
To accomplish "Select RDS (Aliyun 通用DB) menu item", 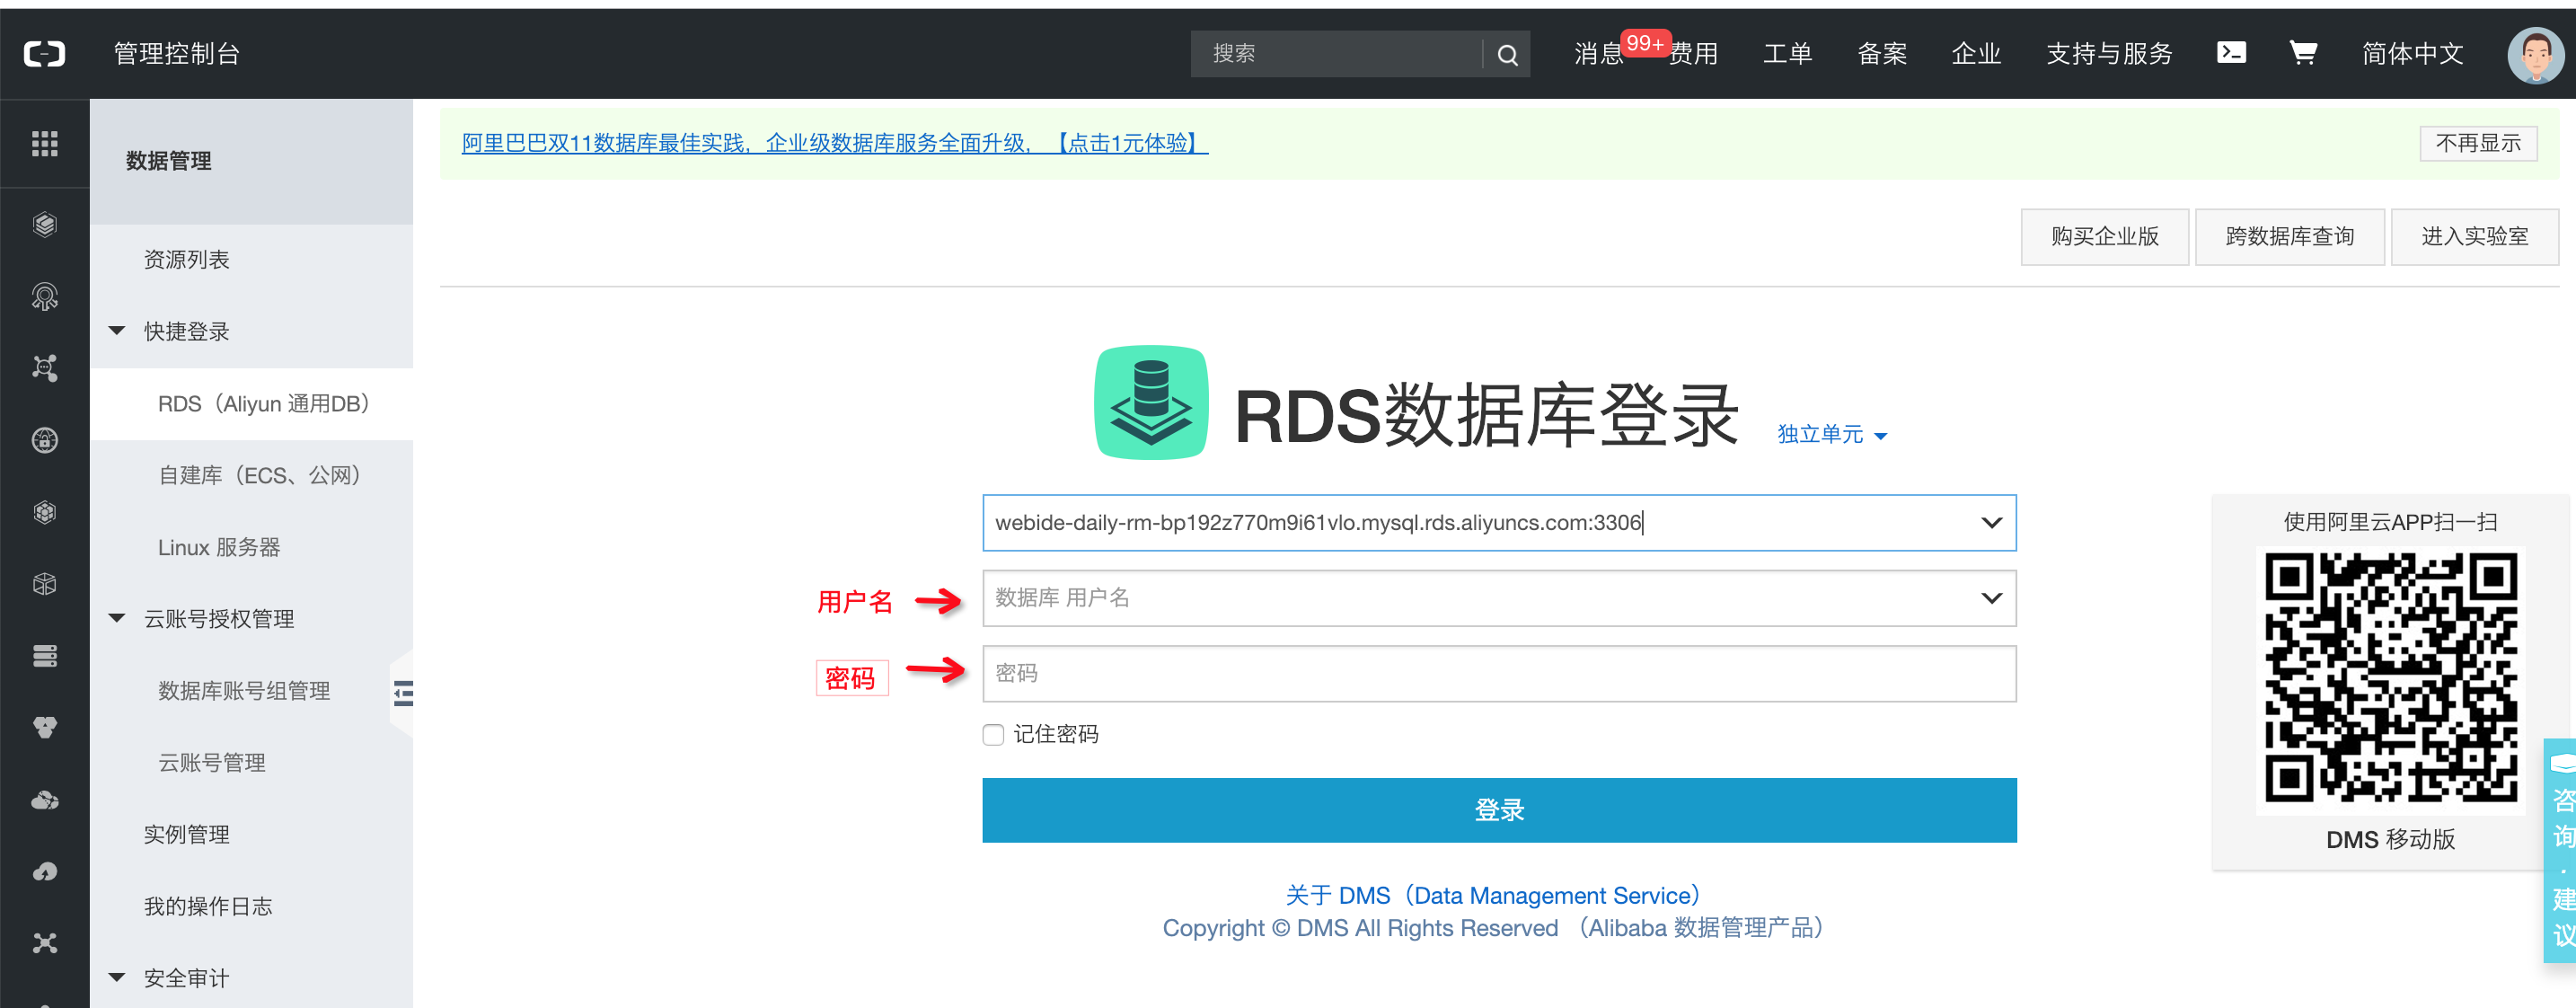I will click(264, 404).
